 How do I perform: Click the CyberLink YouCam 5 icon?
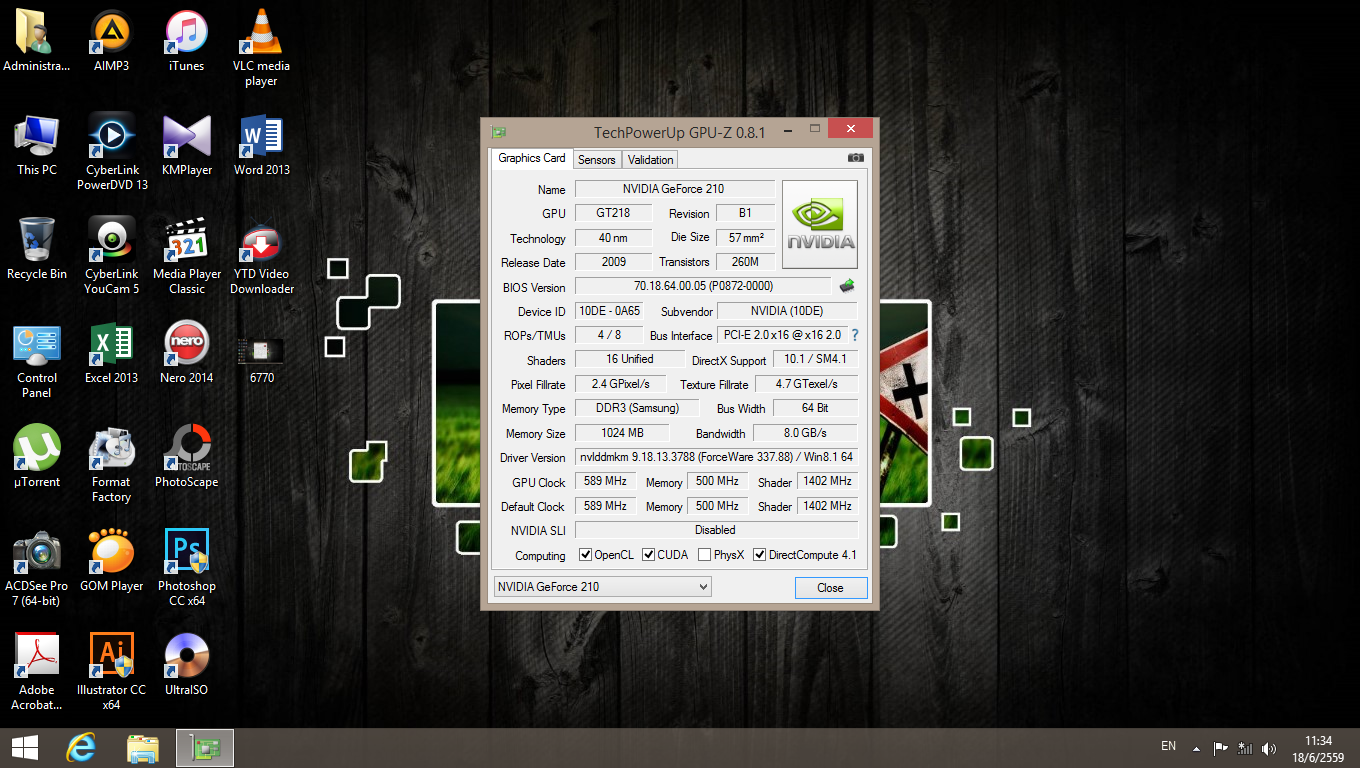pyautogui.click(x=112, y=256)
